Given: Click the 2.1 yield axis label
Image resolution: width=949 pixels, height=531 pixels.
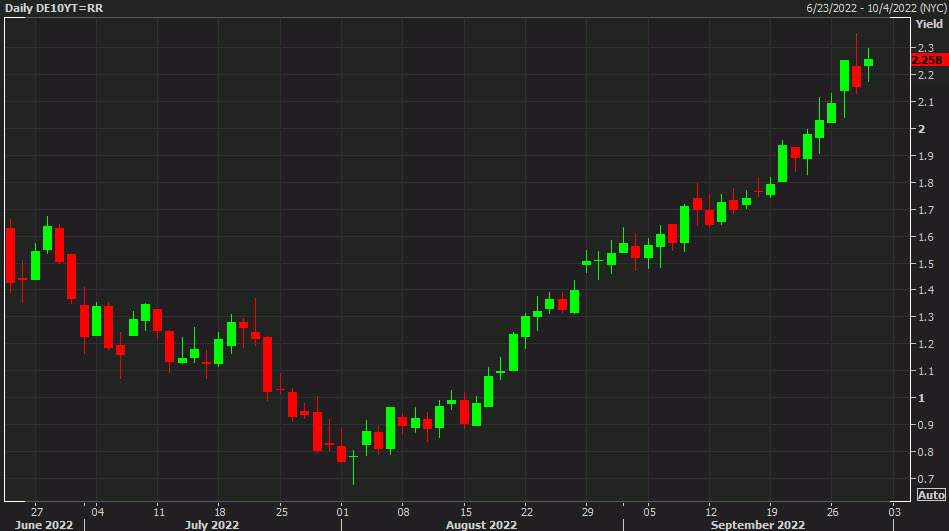Looking at the screenshot, I should [925, 102].
